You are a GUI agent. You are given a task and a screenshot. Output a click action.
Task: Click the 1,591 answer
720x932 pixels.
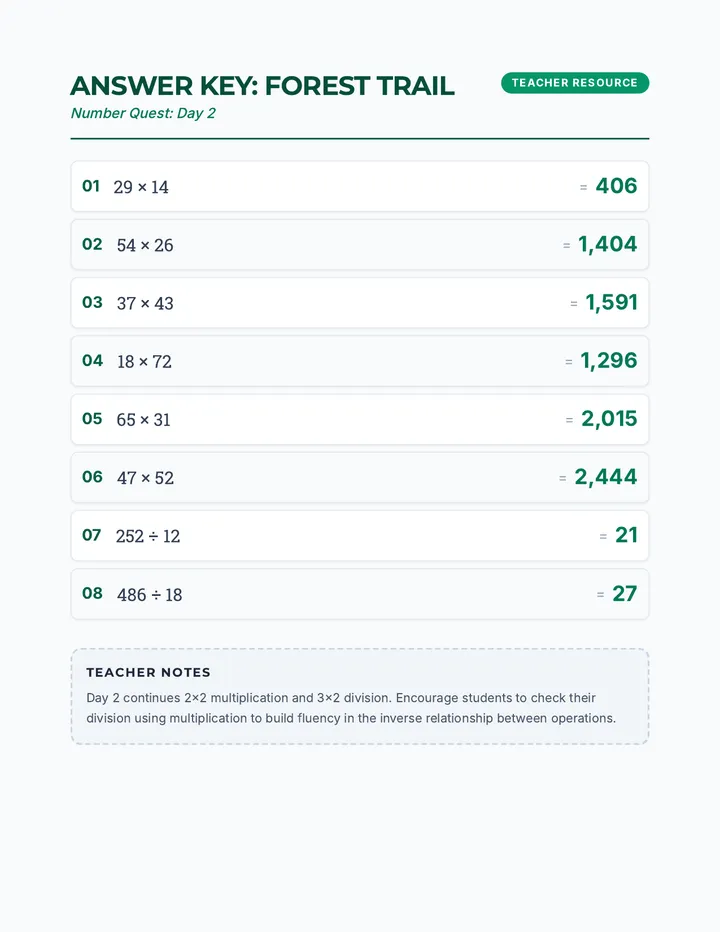[x=611, y=303]
